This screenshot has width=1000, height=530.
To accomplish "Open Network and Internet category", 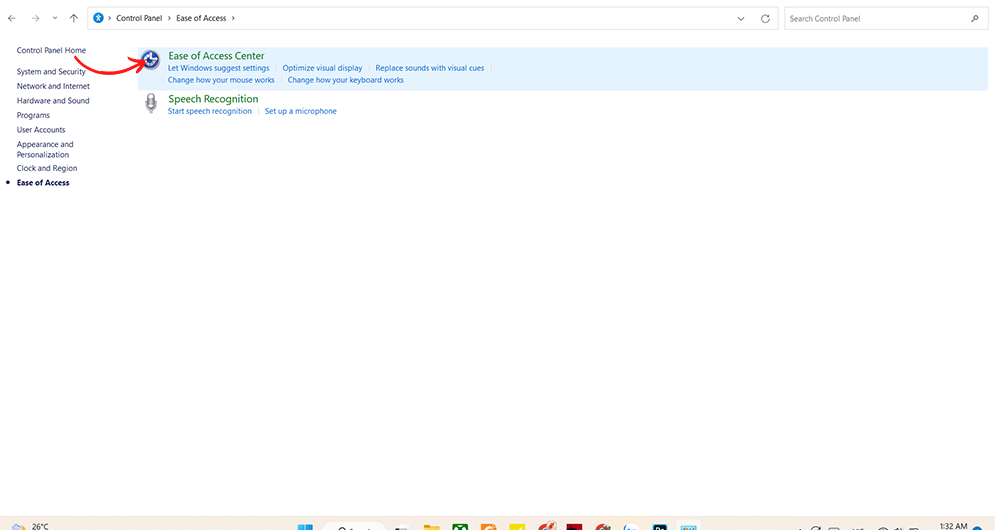I will point(53,86).
